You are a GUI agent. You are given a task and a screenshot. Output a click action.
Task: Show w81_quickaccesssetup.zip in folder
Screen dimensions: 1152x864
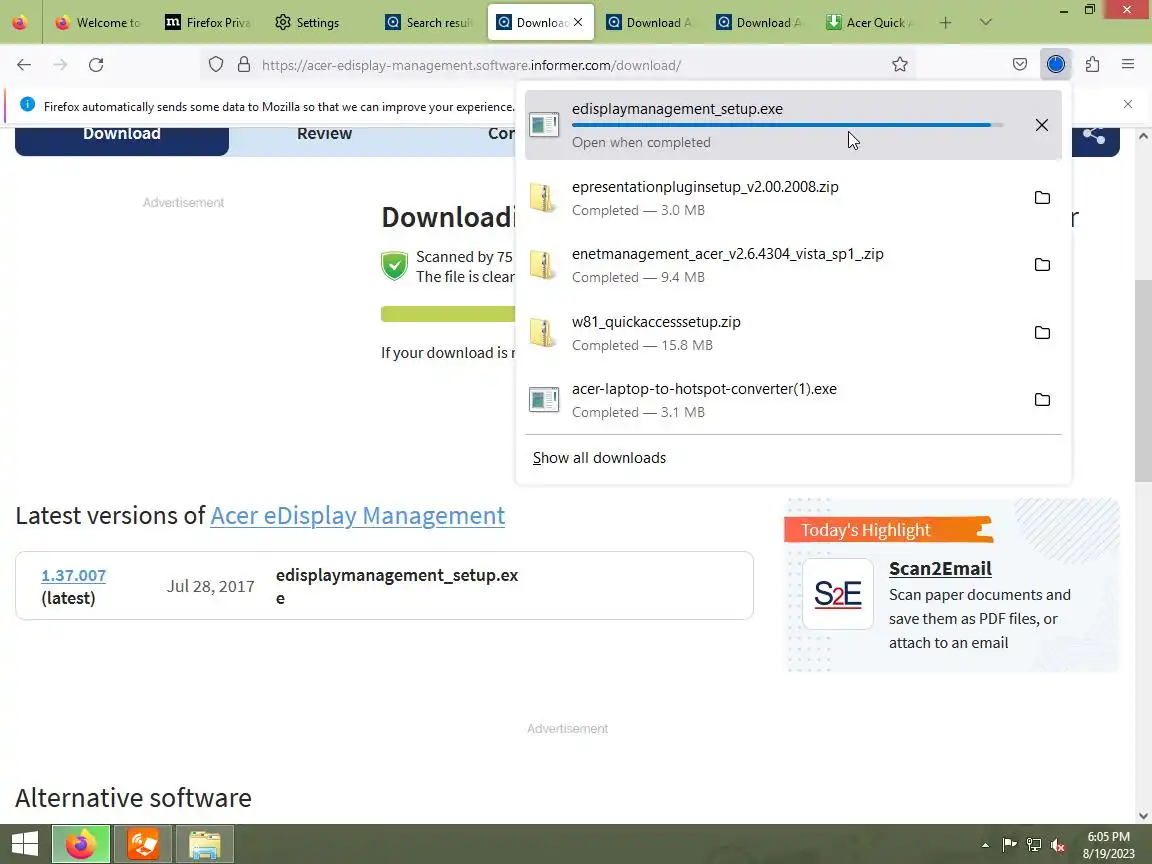point(1042,333)
